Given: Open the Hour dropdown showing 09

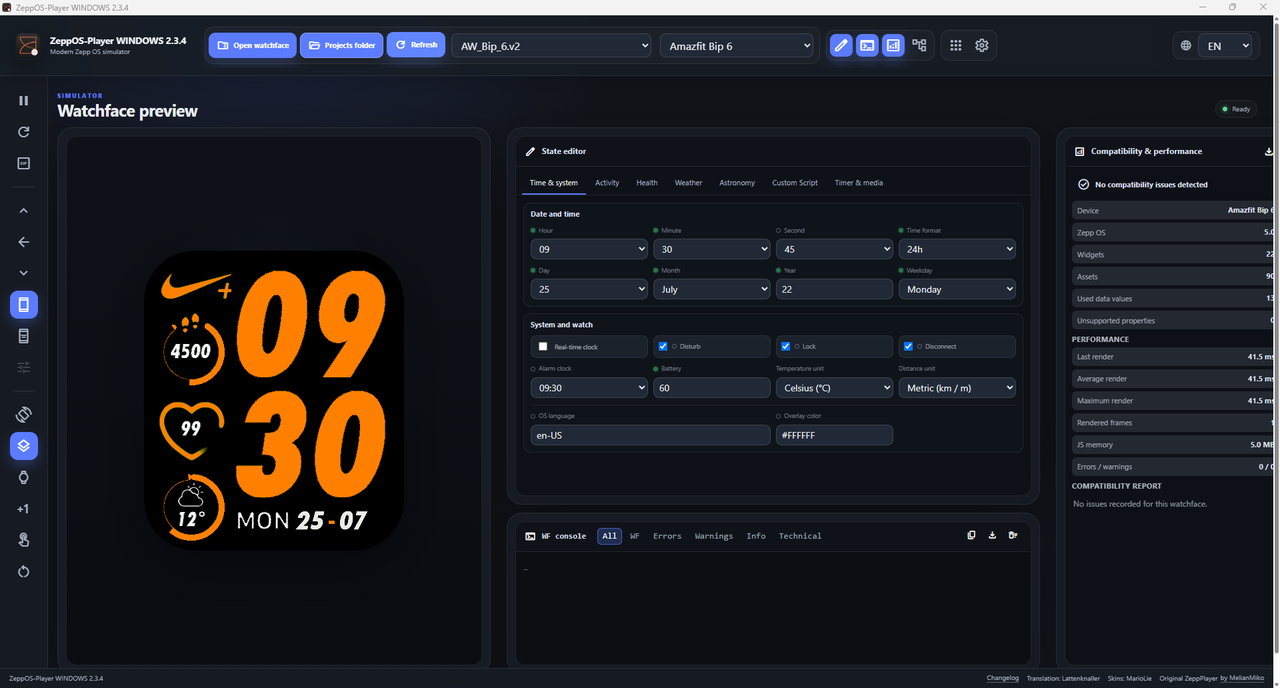Looking at the screenshot, I should pos(589,249).
